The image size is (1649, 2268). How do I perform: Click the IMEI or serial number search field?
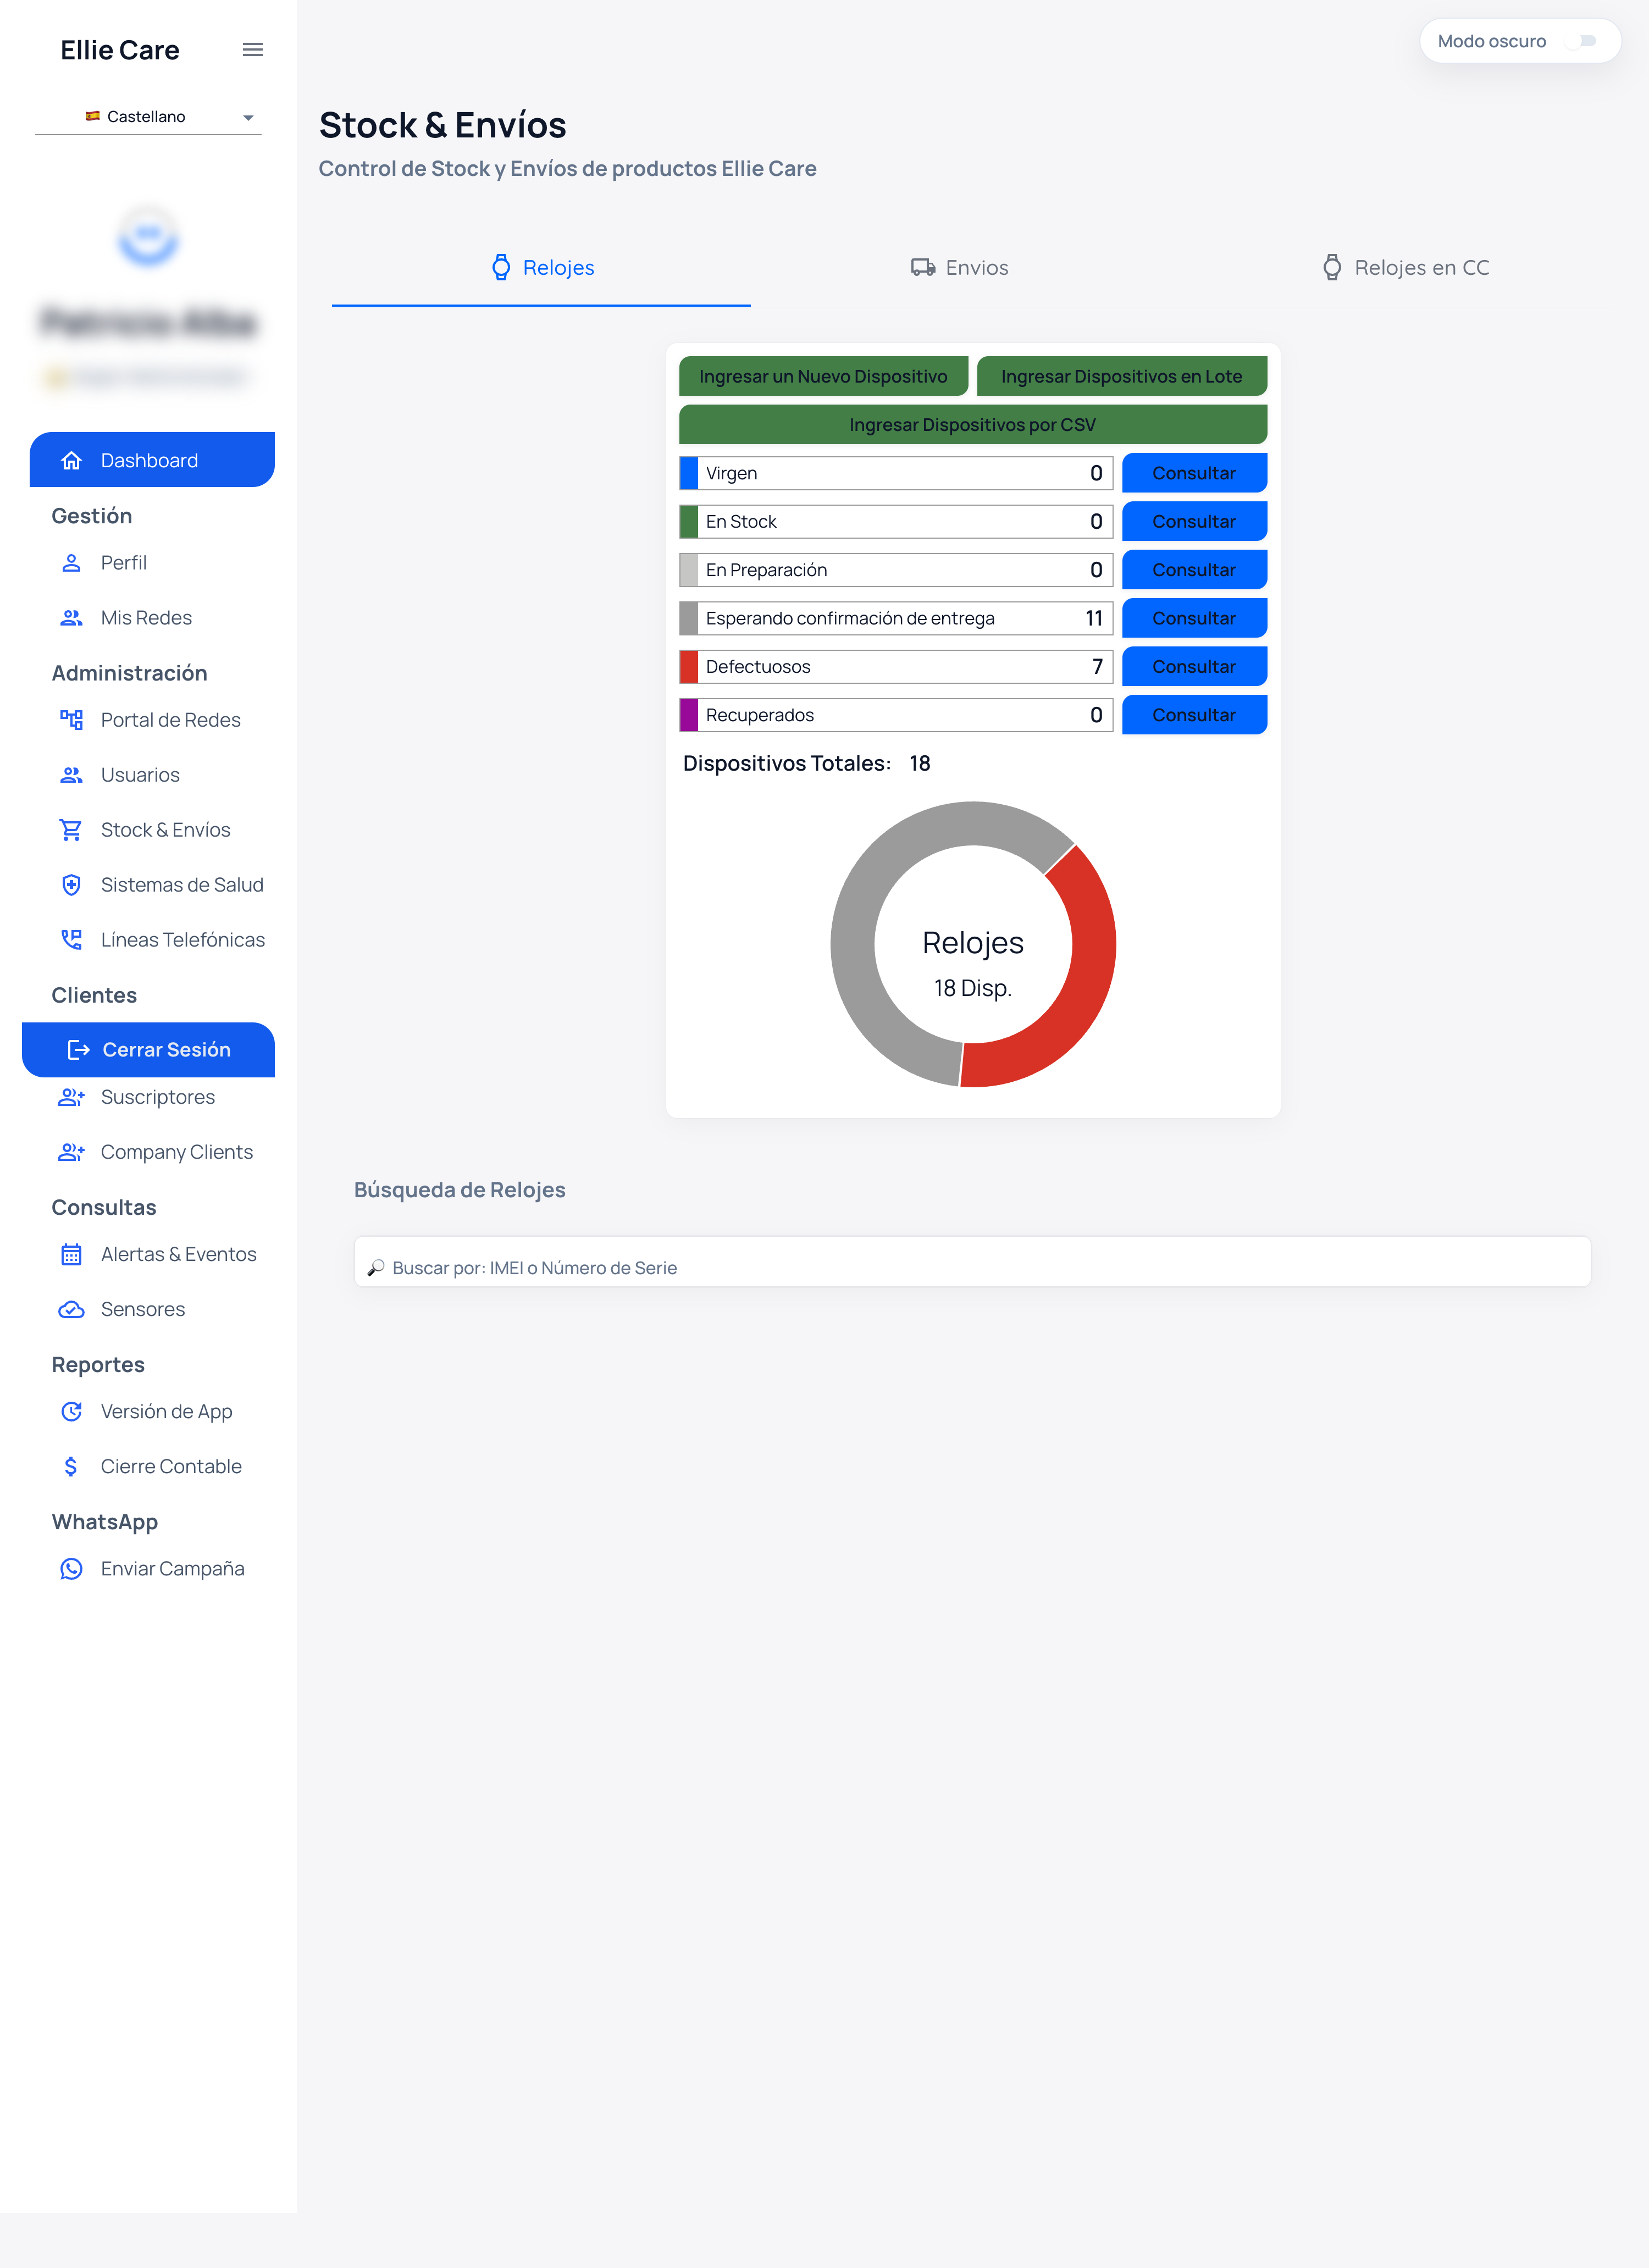[972, 1262]
